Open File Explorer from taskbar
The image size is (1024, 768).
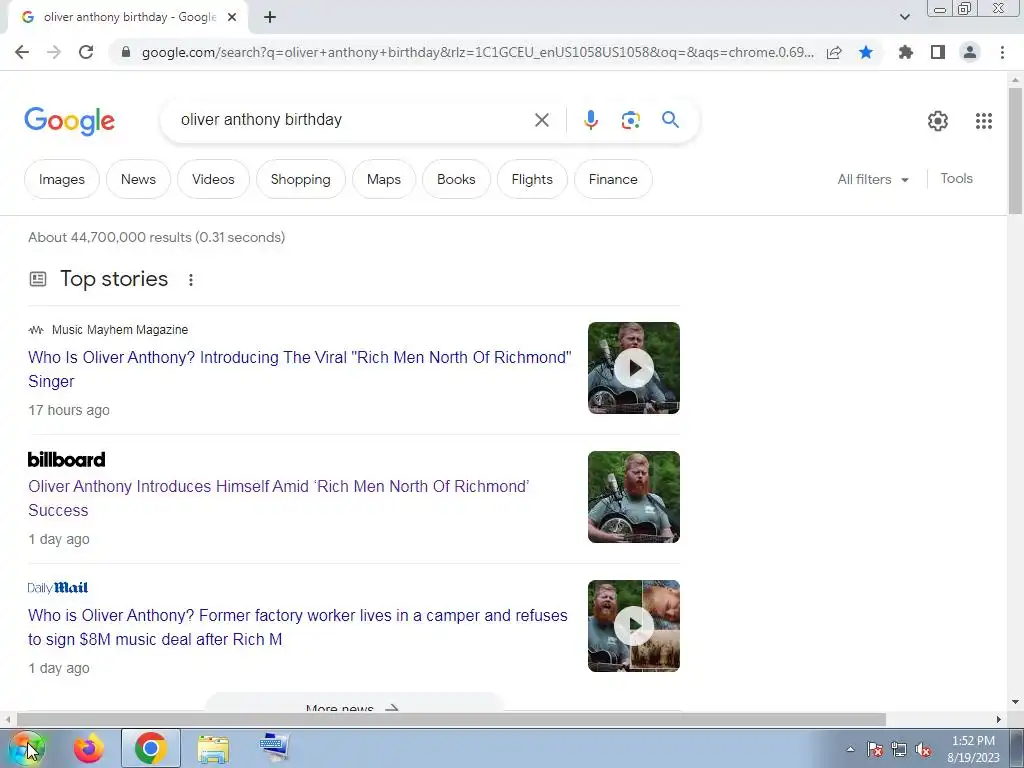click(214, 748)
